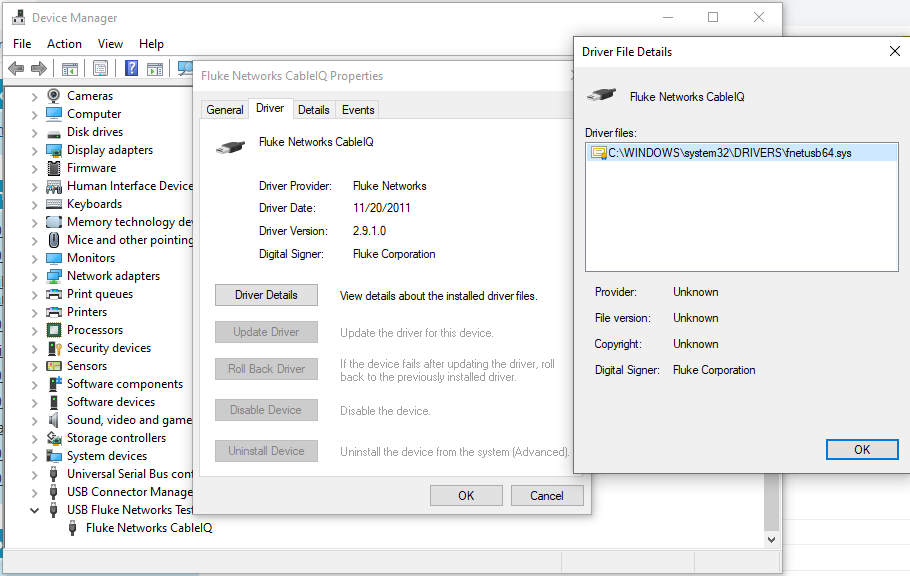The width and height of the screenshot is (910, 576).
Task: Click the Processors category icon
Action: [54, 330]
